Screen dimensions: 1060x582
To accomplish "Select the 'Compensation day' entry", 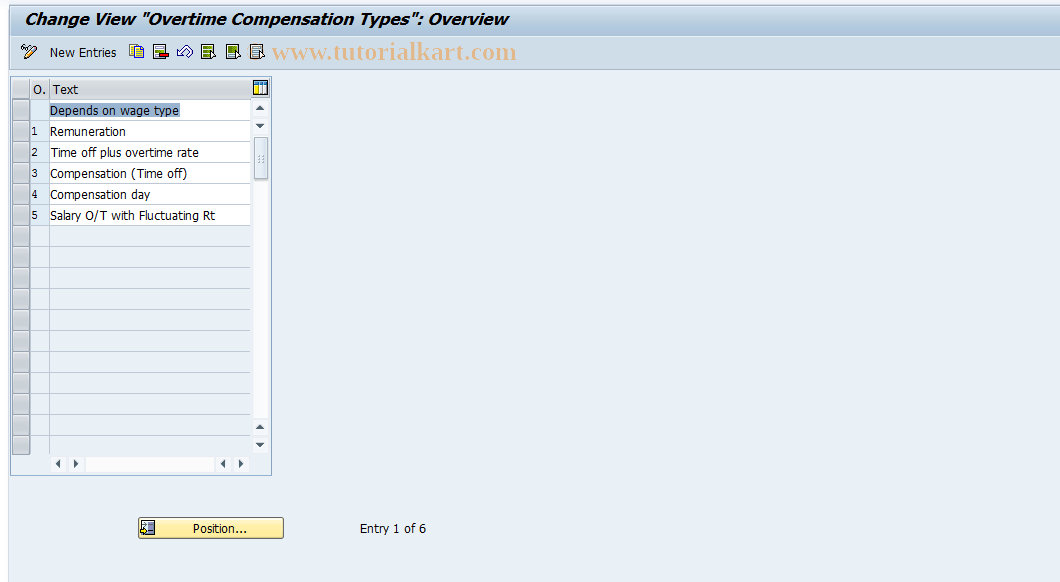I will pyautogui.click(x=149, y=194).
